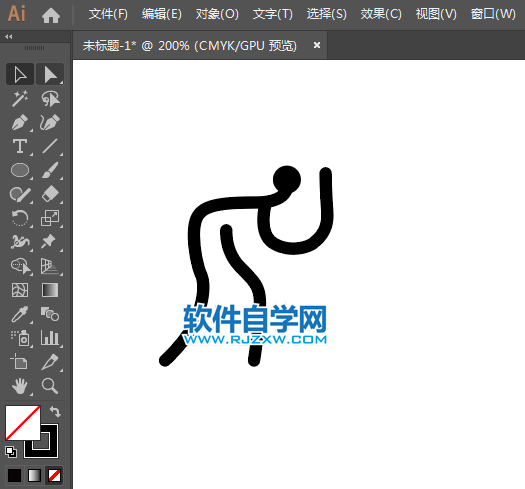Select the Direct Selection tool
Screen dimensions: 525x489
pos(50,74)
